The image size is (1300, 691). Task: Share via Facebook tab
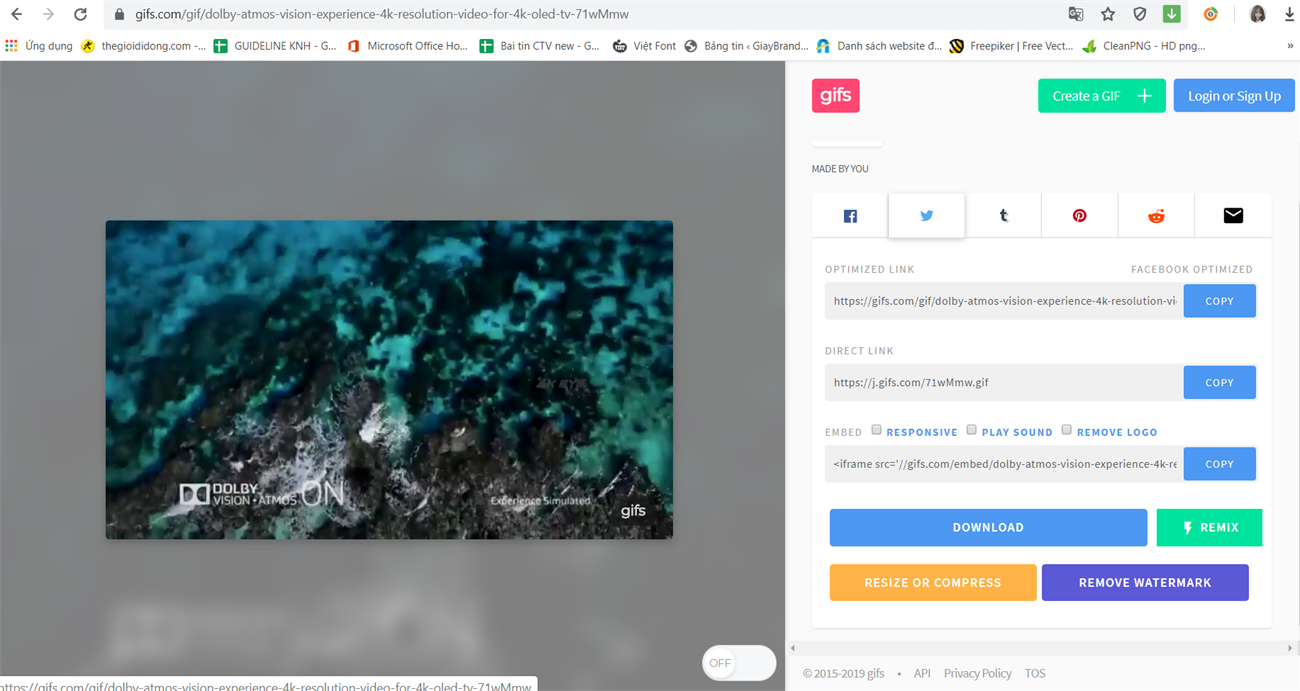point(850,216)
